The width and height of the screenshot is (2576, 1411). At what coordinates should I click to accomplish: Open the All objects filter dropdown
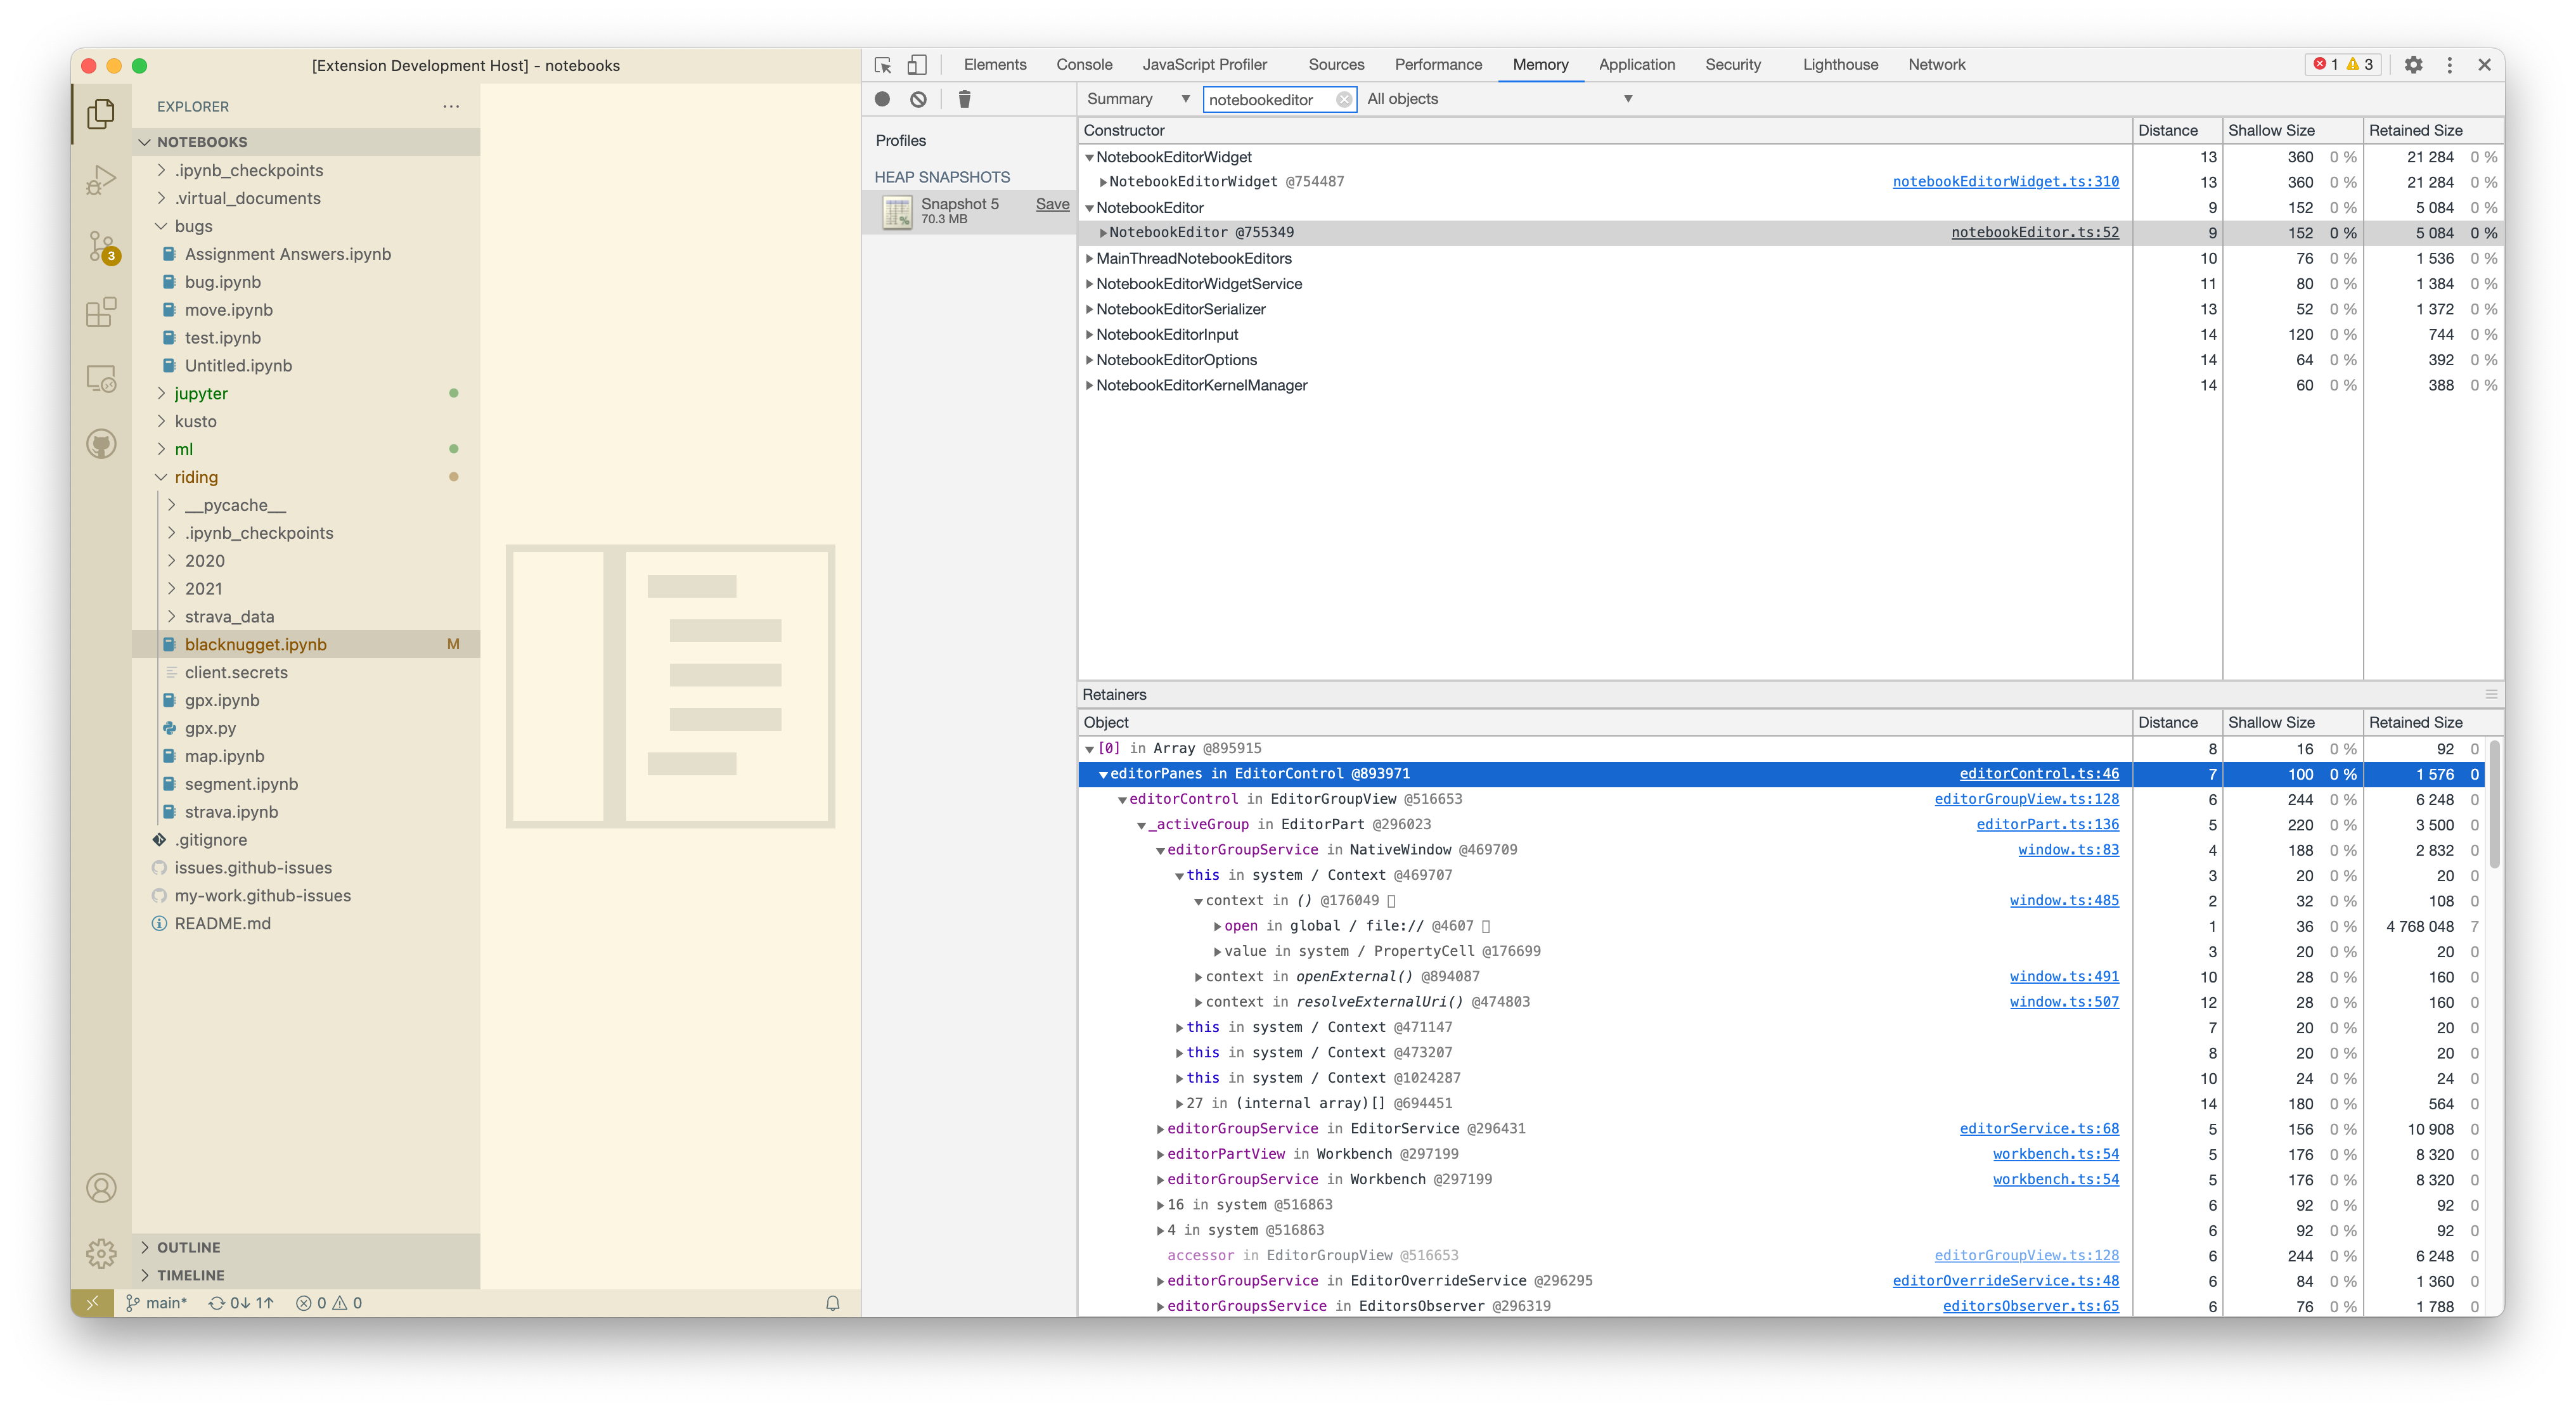tap(1500, 99)
